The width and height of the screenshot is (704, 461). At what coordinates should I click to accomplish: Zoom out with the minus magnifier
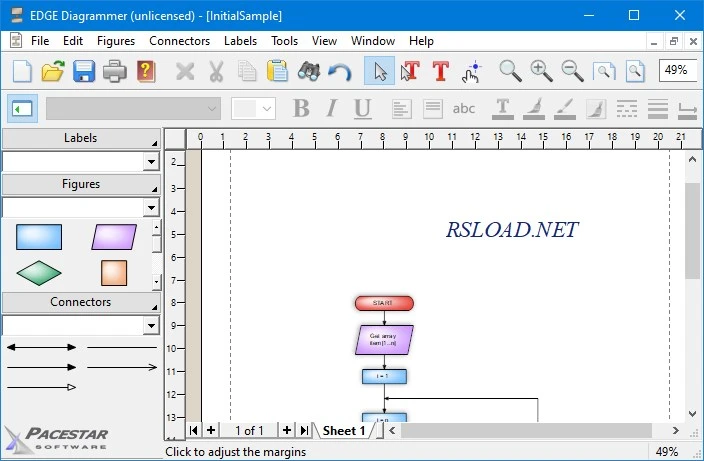(x=572, y=71)
